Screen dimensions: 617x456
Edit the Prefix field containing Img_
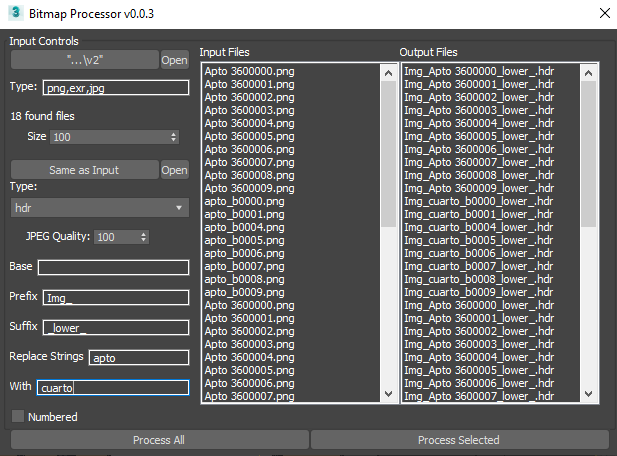pyautogui.click(x=116, y=297)
